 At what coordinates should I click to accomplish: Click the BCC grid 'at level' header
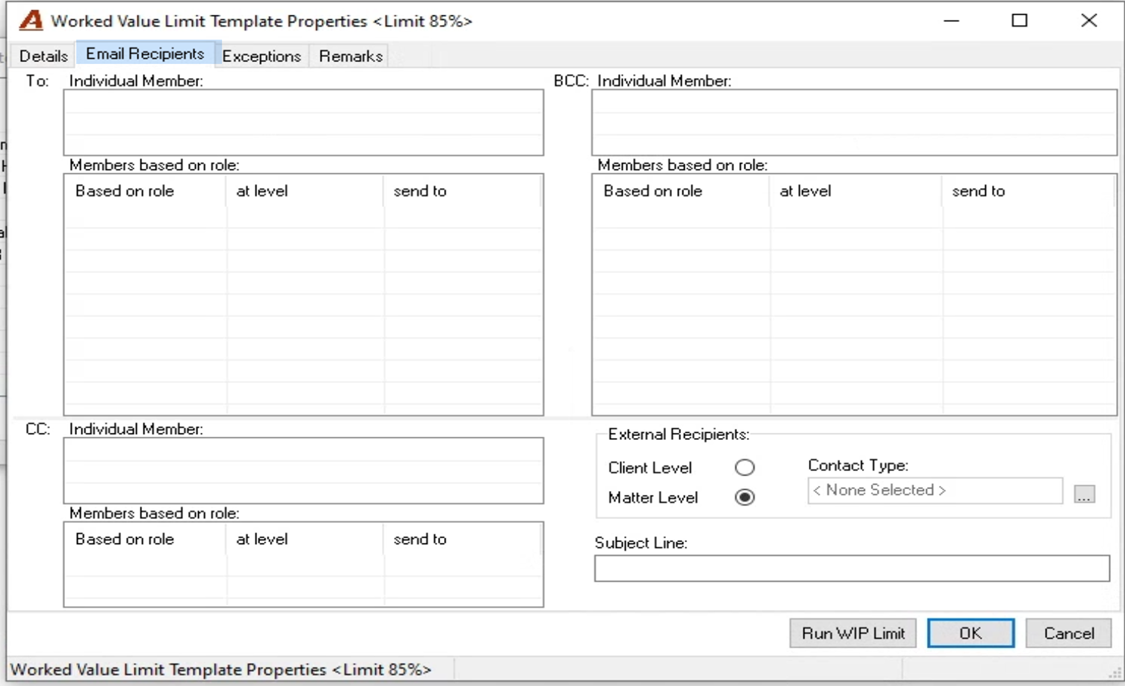click(857, 191)
